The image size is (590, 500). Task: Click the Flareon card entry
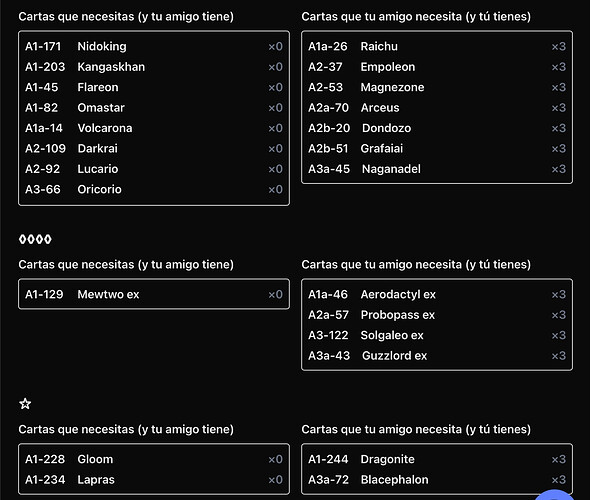pos(154,87)
